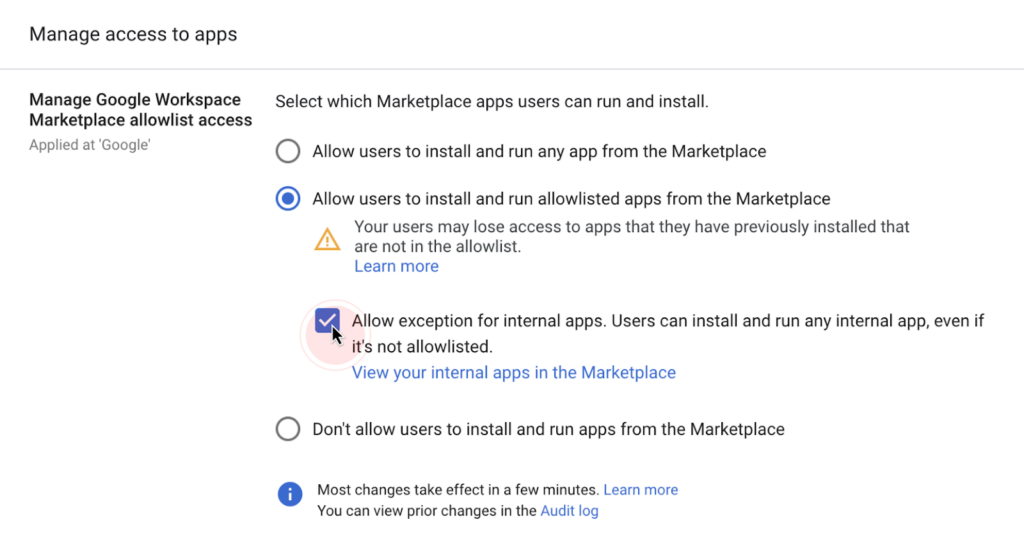Click the "Applied at 'Google'" text
Image resolution: width=1024 pixels, height=552 pixels.
(x=89, y=145)
